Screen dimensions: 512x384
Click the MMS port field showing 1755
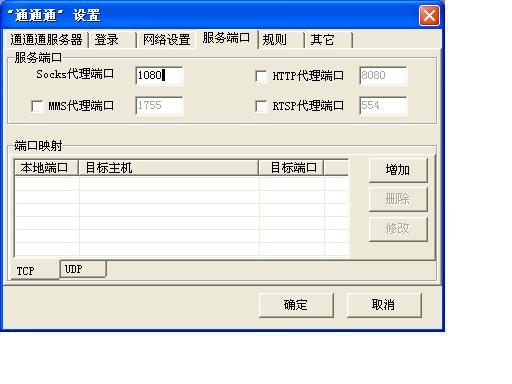[159, 106]
